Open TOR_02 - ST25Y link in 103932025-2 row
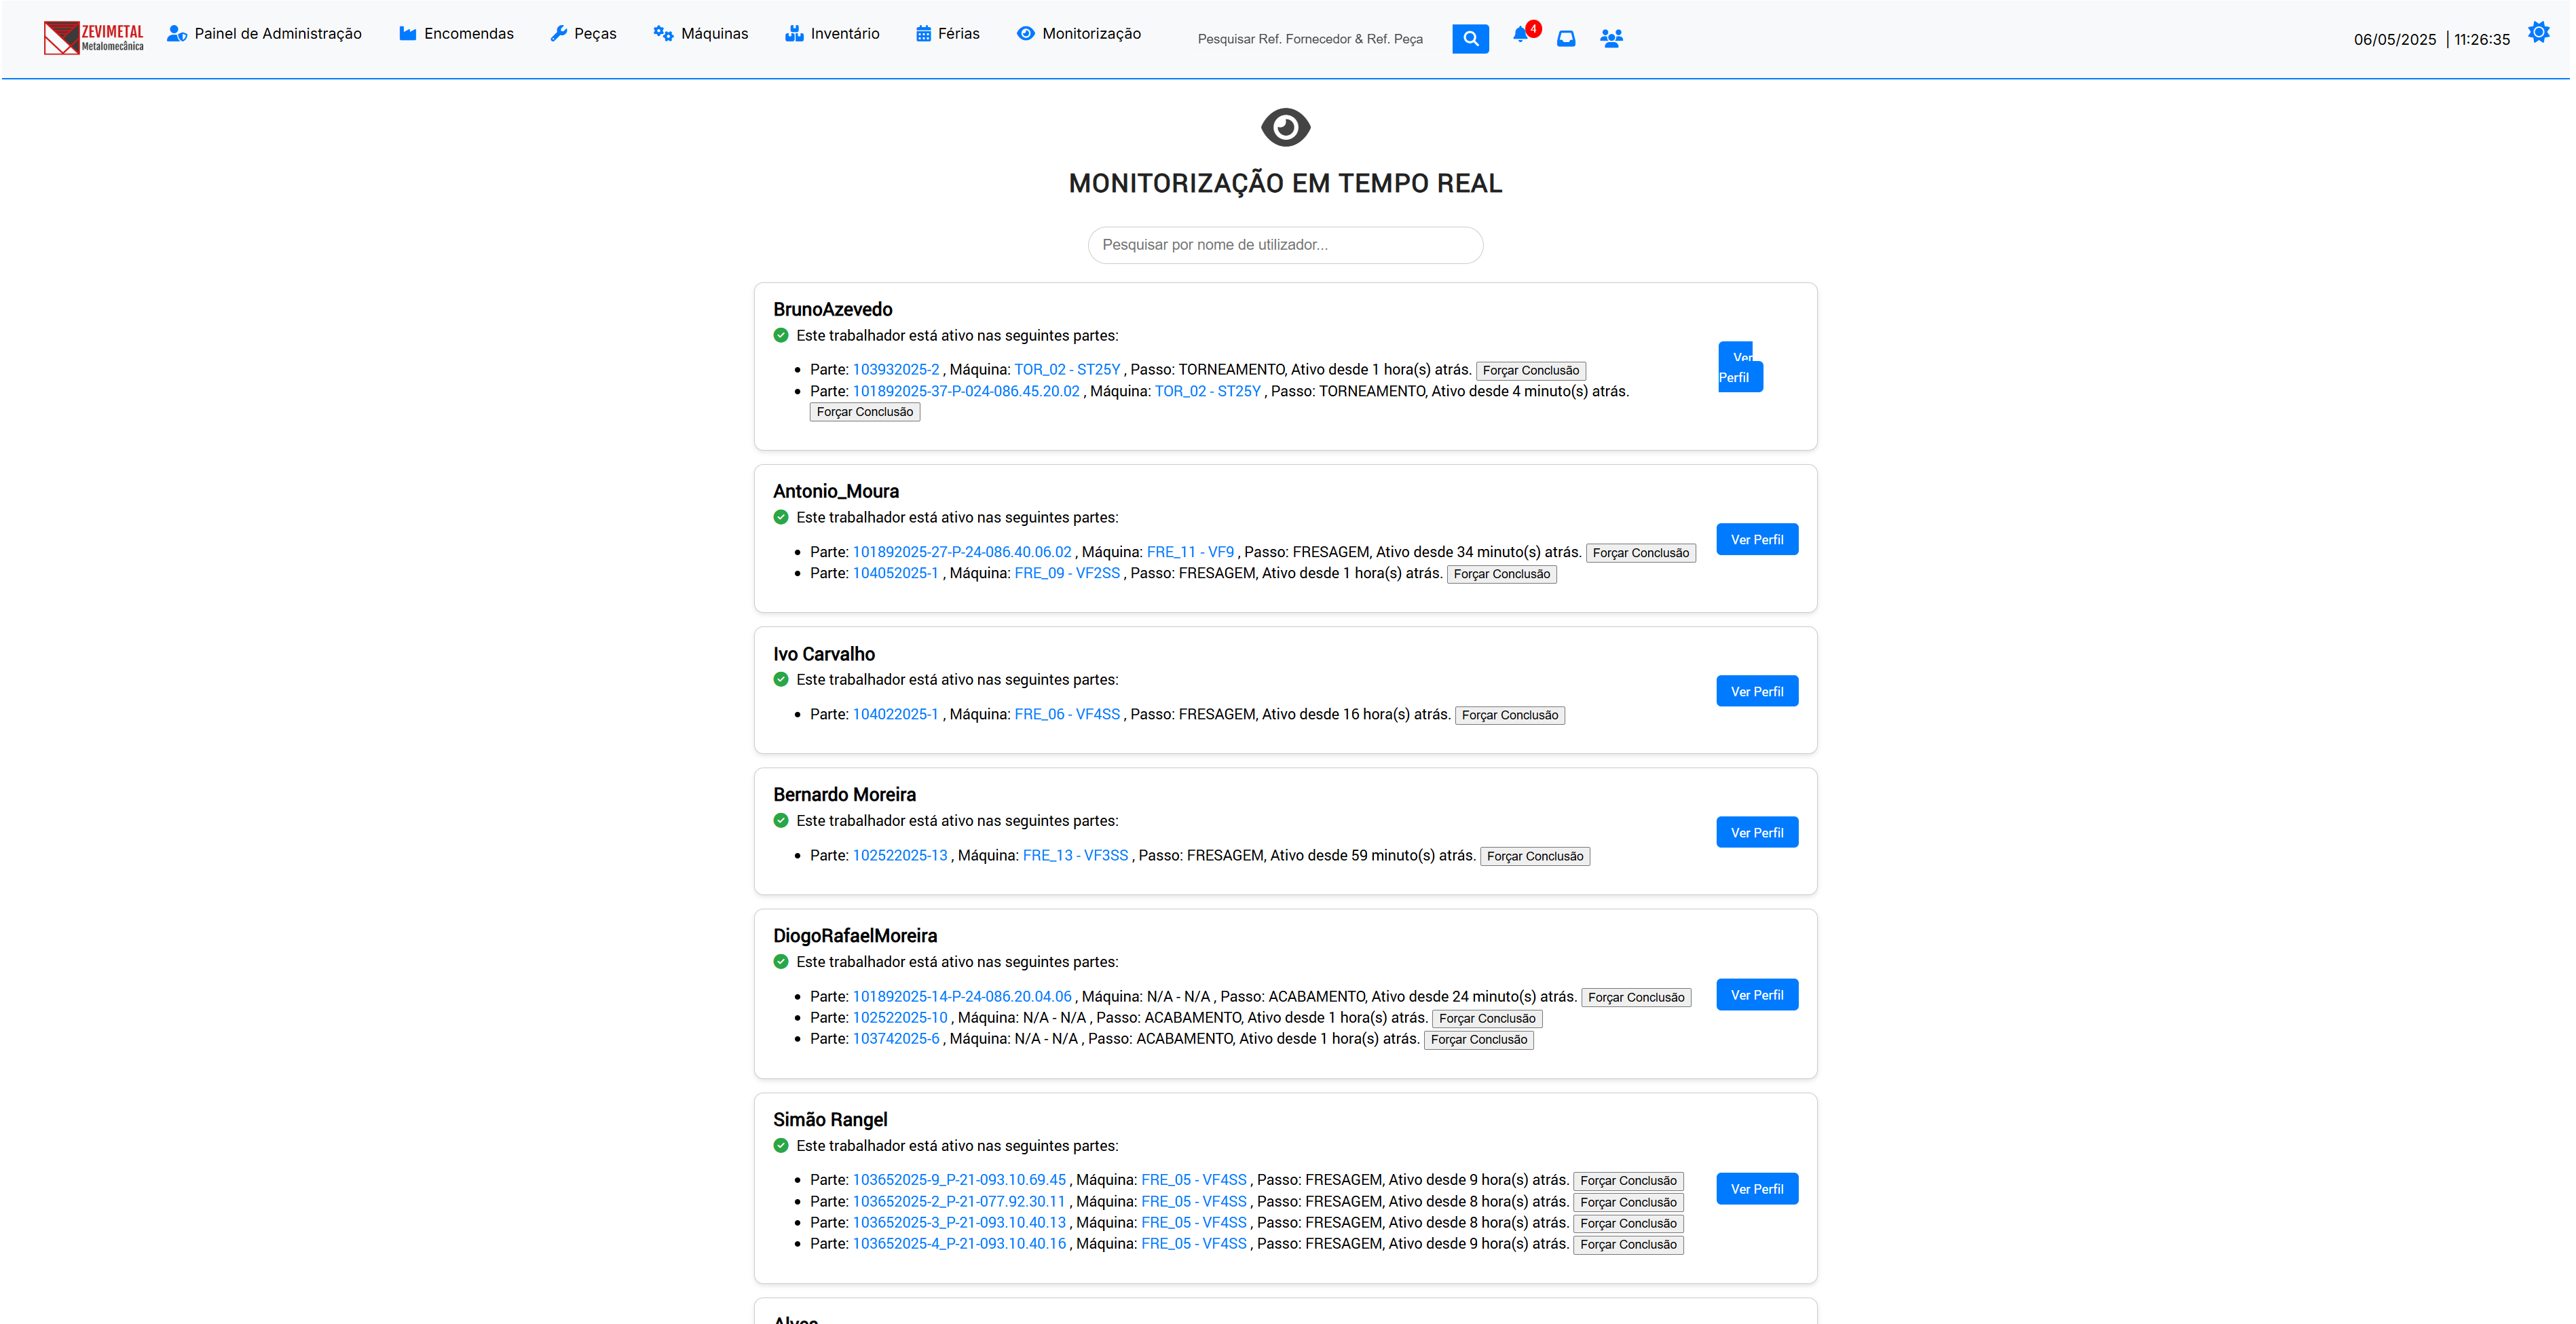The height and width of the screenshot is (1324, 2576). pyautogui.click(x=1067, y=370)
